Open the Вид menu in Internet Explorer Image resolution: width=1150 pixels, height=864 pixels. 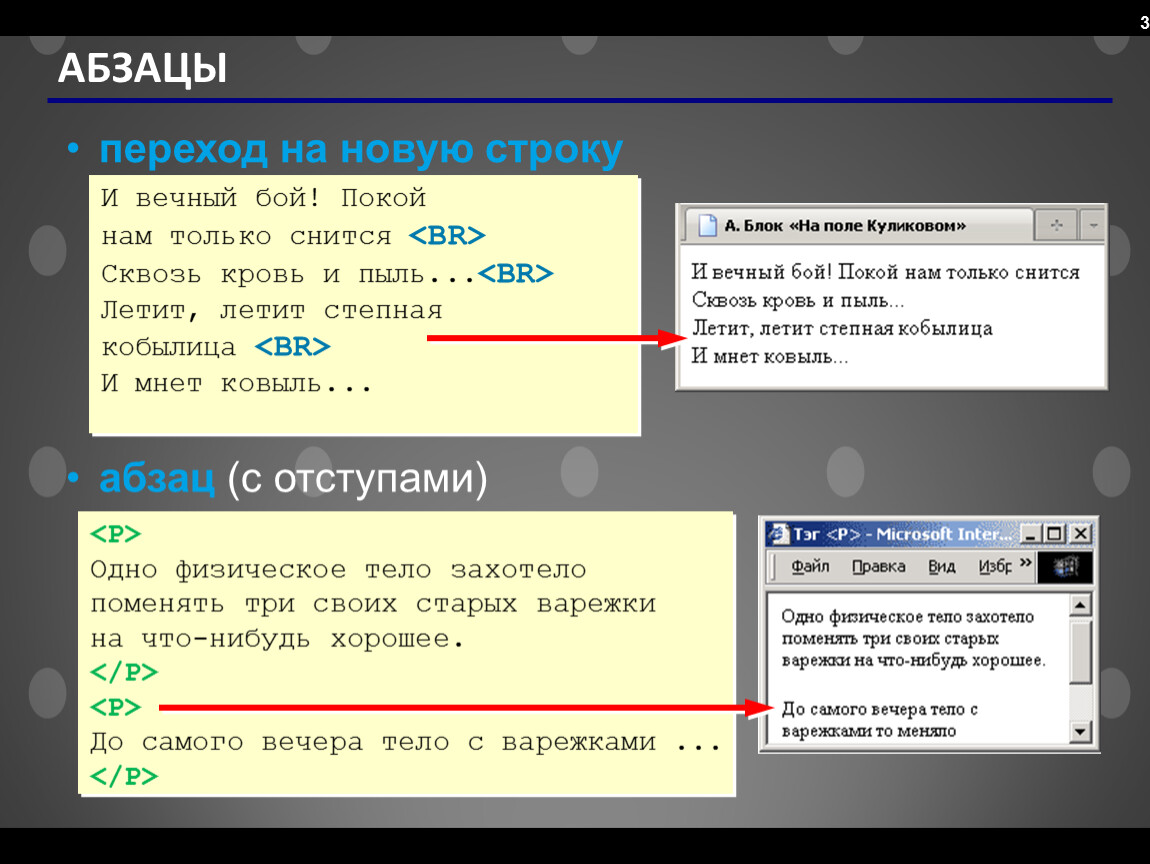[x=941, y=566]
